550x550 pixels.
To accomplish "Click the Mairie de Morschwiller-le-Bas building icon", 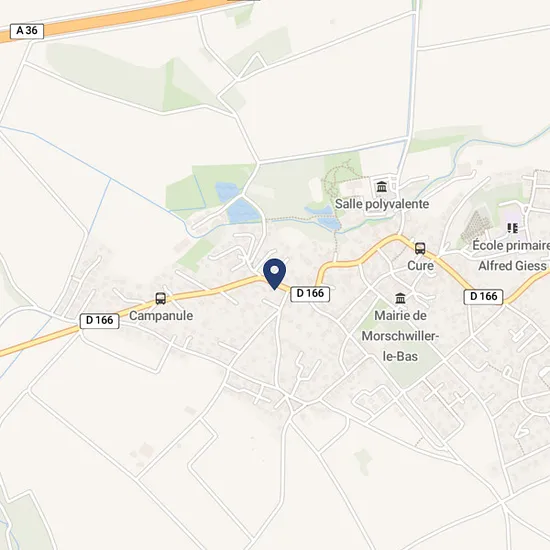I will click(400, 298).
